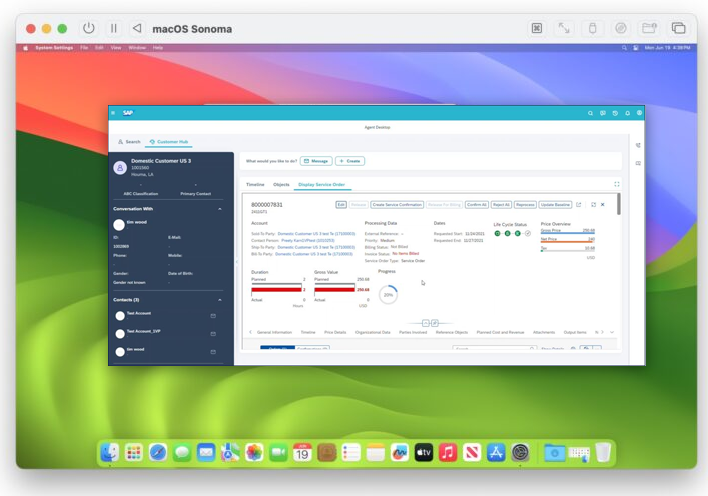Click the VM power button
The image size is (708, 496).
coord(89,28)
